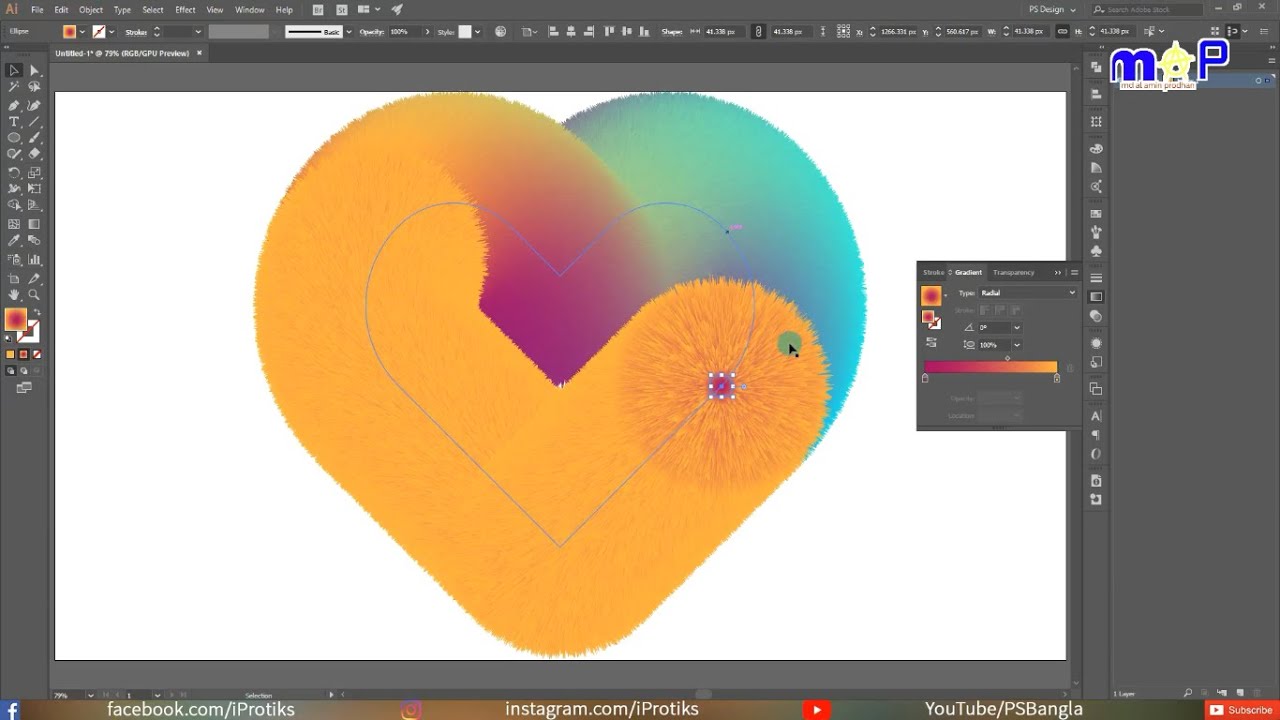Viewport: 1280px width, 720px height.
Task: Switch to solid Color mode button
Action: pyautogui.click(x=11, y=354)
